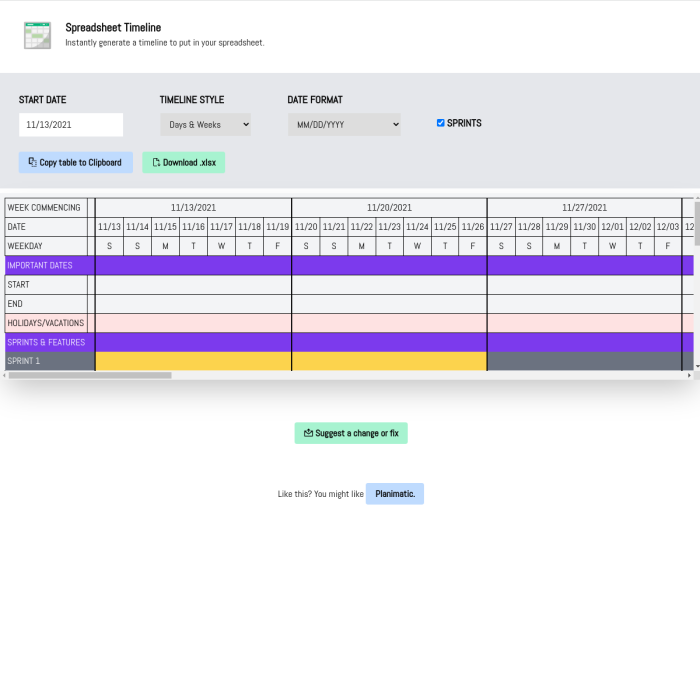The height and width of the screenshot is (700, 700).
Task: Open the Planimatic link
Action: click(x=395, y=494)
